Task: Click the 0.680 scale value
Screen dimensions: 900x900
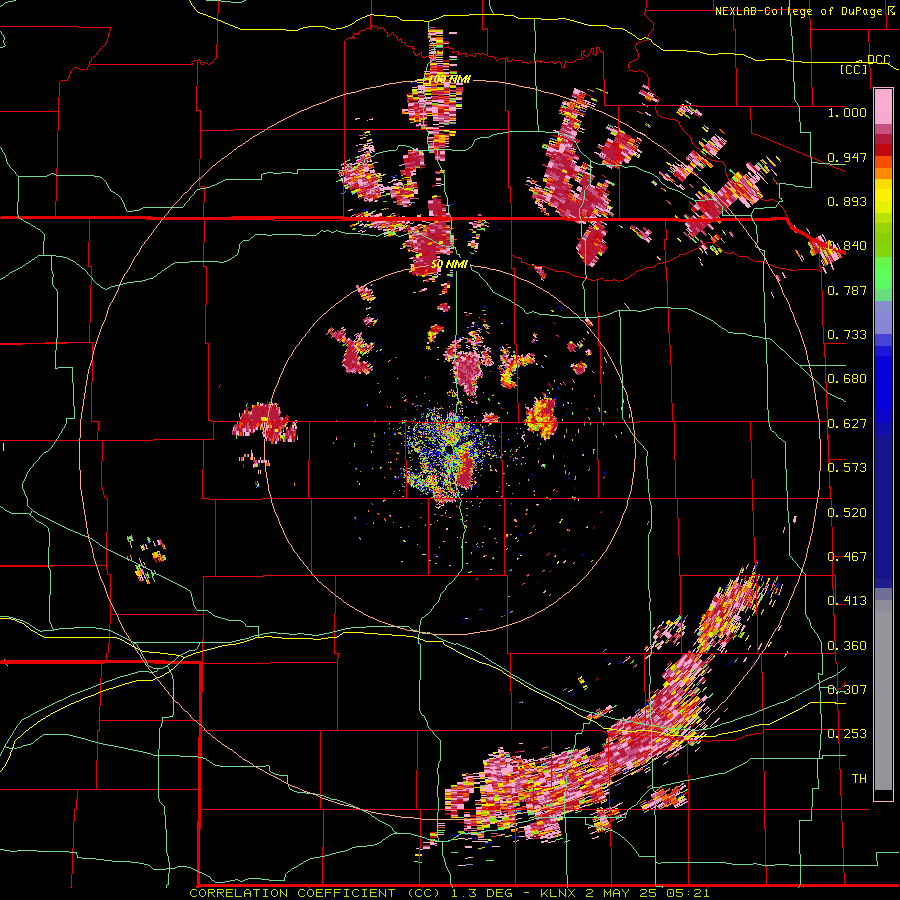Action: 847,379
